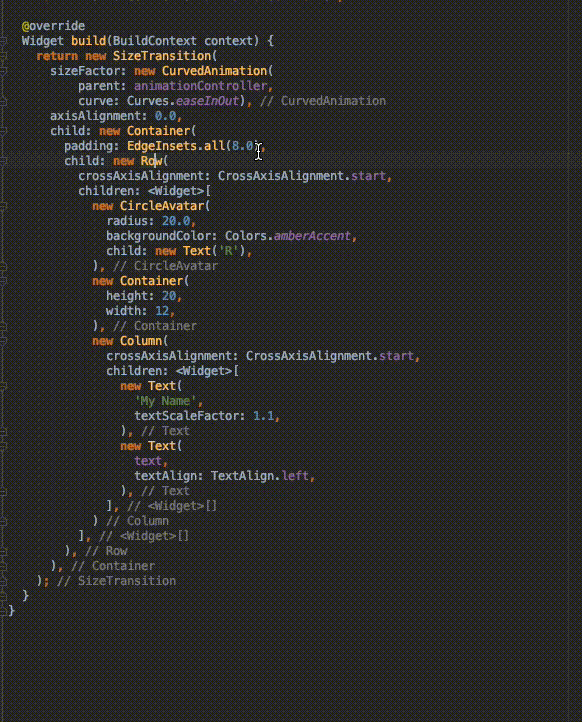Collapse fold at 'child: new Row(' line
The image size is (582, 722).
[x=3, y=161]
